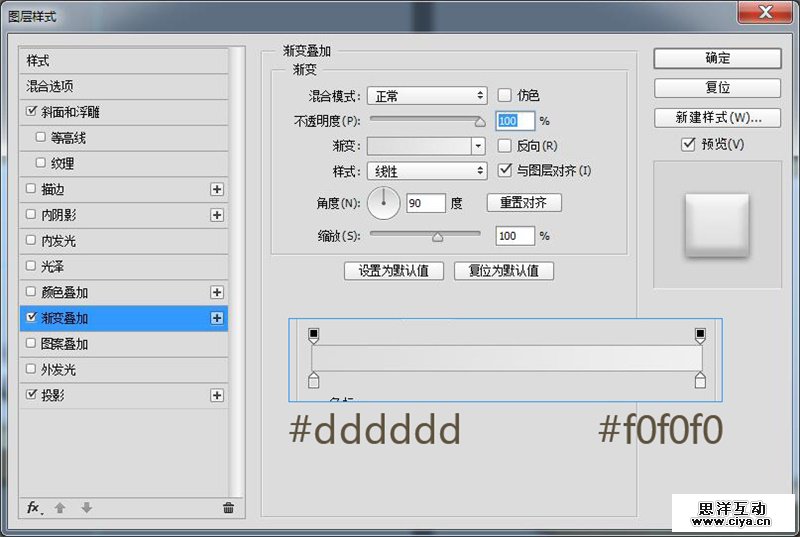This screenshot has height=537, width=800.
Task: Click the 不透明度 opacity slider handle
Action: (480, 122)
